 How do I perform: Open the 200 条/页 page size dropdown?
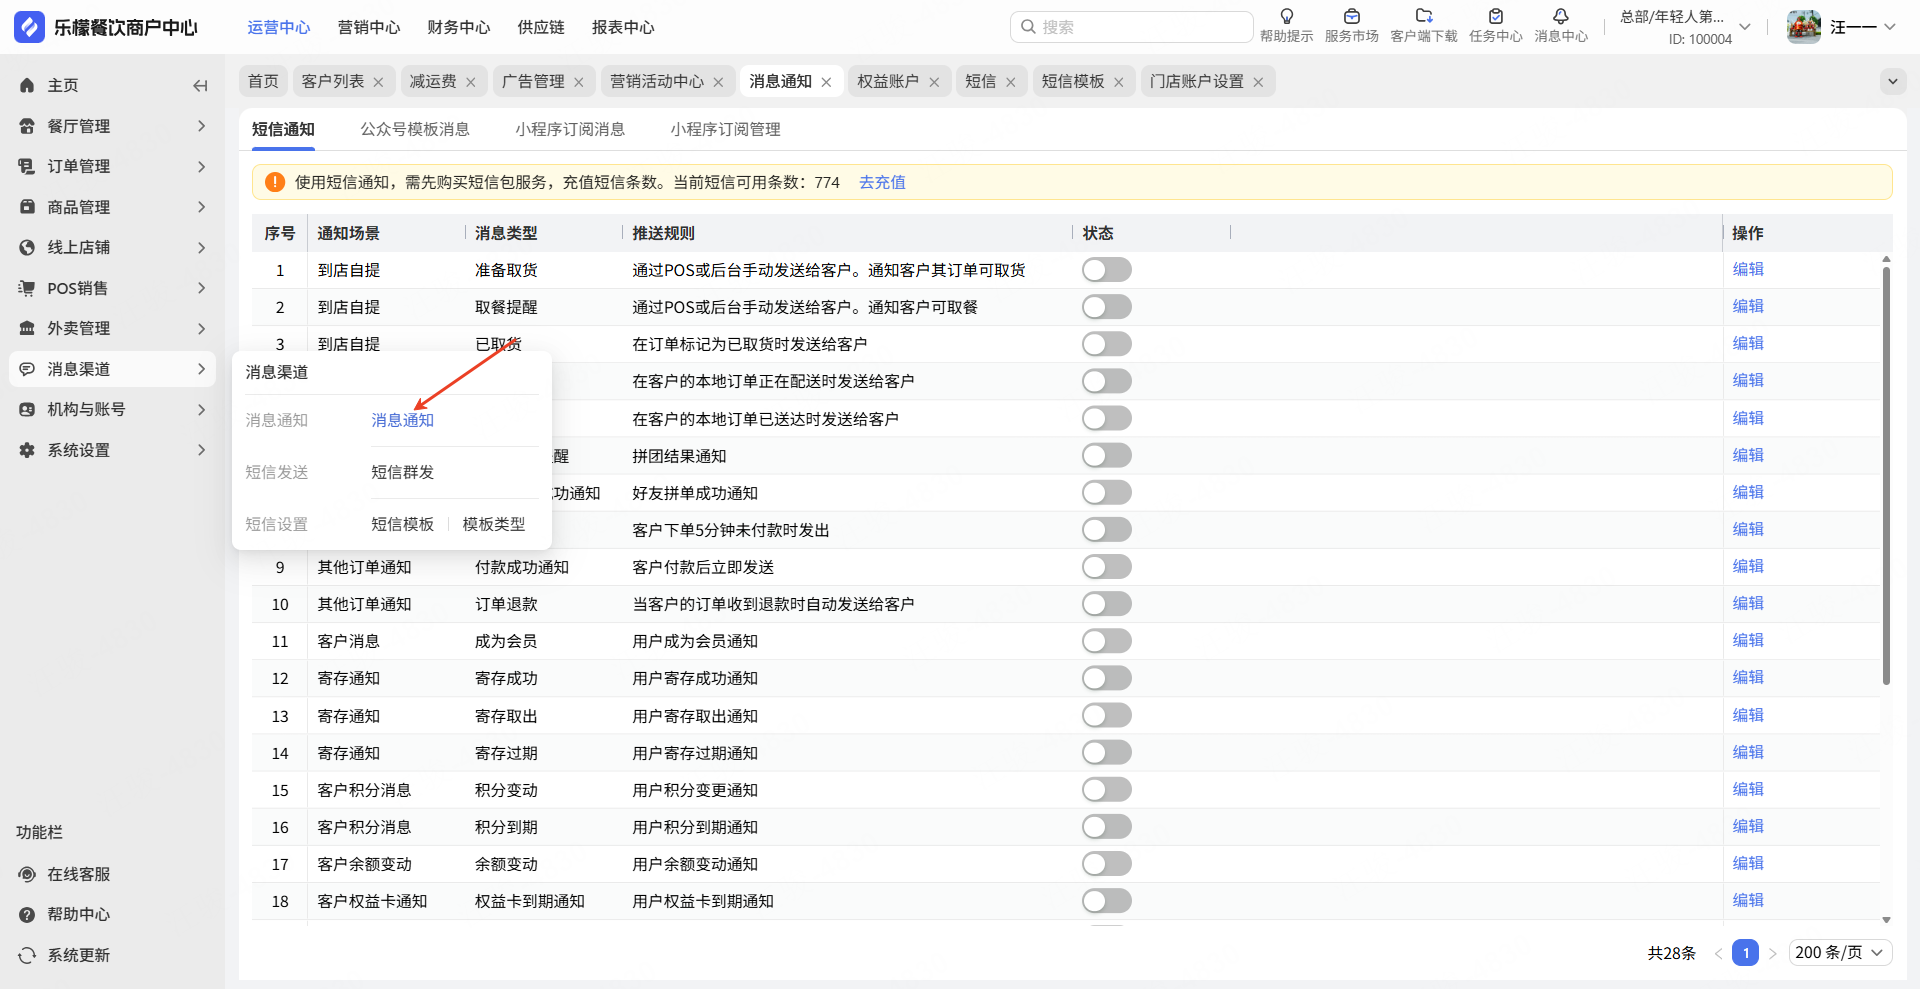(x=1839, y=953)
